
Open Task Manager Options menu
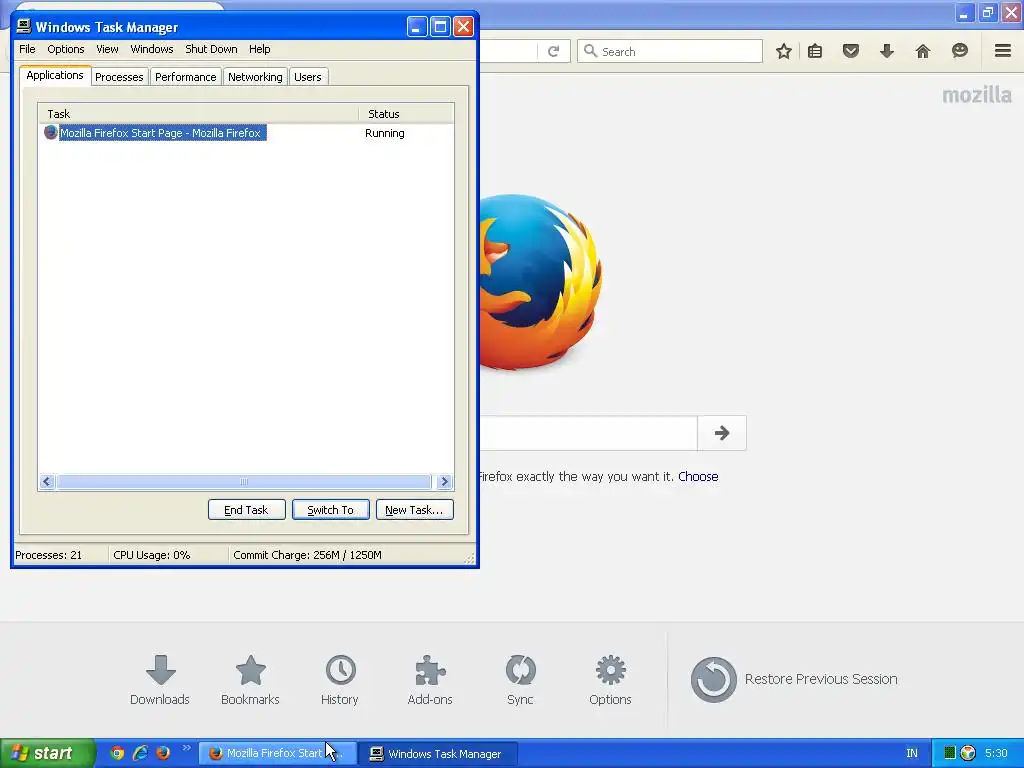pos(65,49)
